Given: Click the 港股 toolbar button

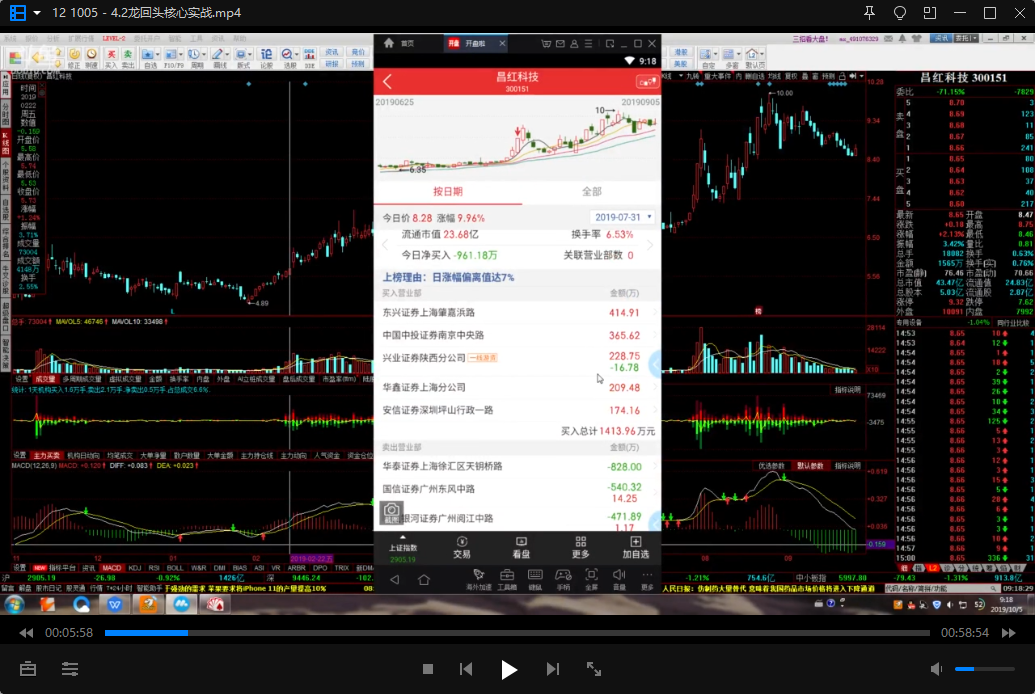Looking at the screenshot, I should pos(680,52).
